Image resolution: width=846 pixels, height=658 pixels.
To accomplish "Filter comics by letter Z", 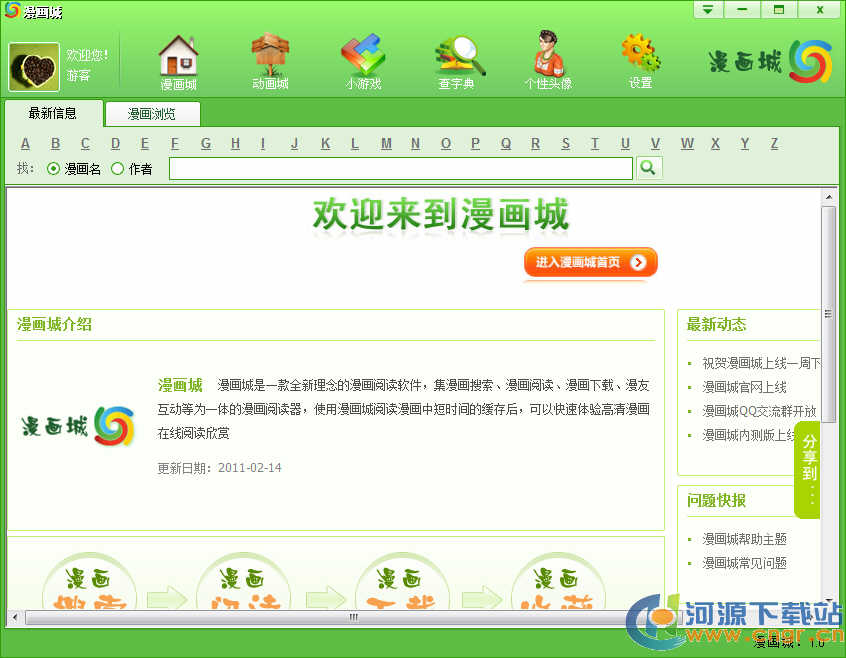I will (774, 143).
